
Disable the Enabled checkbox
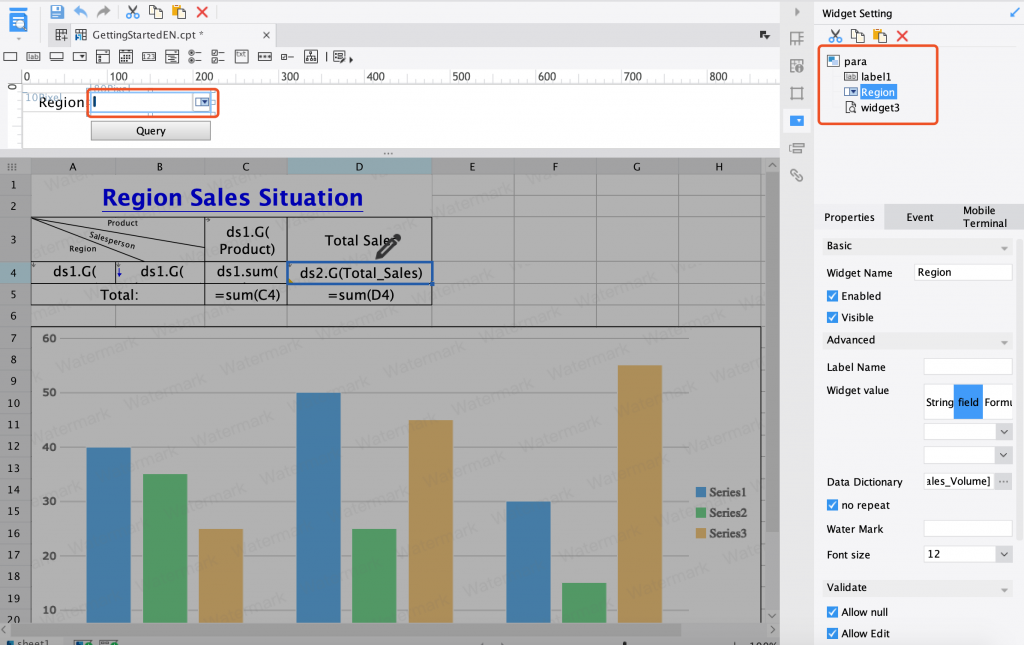[833, 296]
